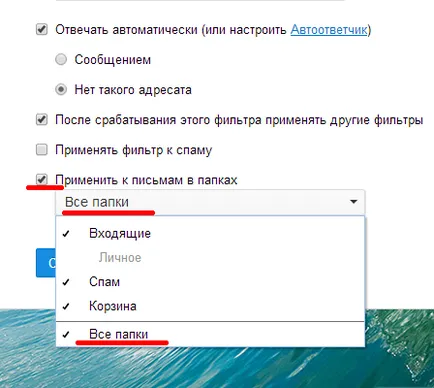Enable 'Применять фильтр к спаму' checkbox

click(x=42, y=149)
